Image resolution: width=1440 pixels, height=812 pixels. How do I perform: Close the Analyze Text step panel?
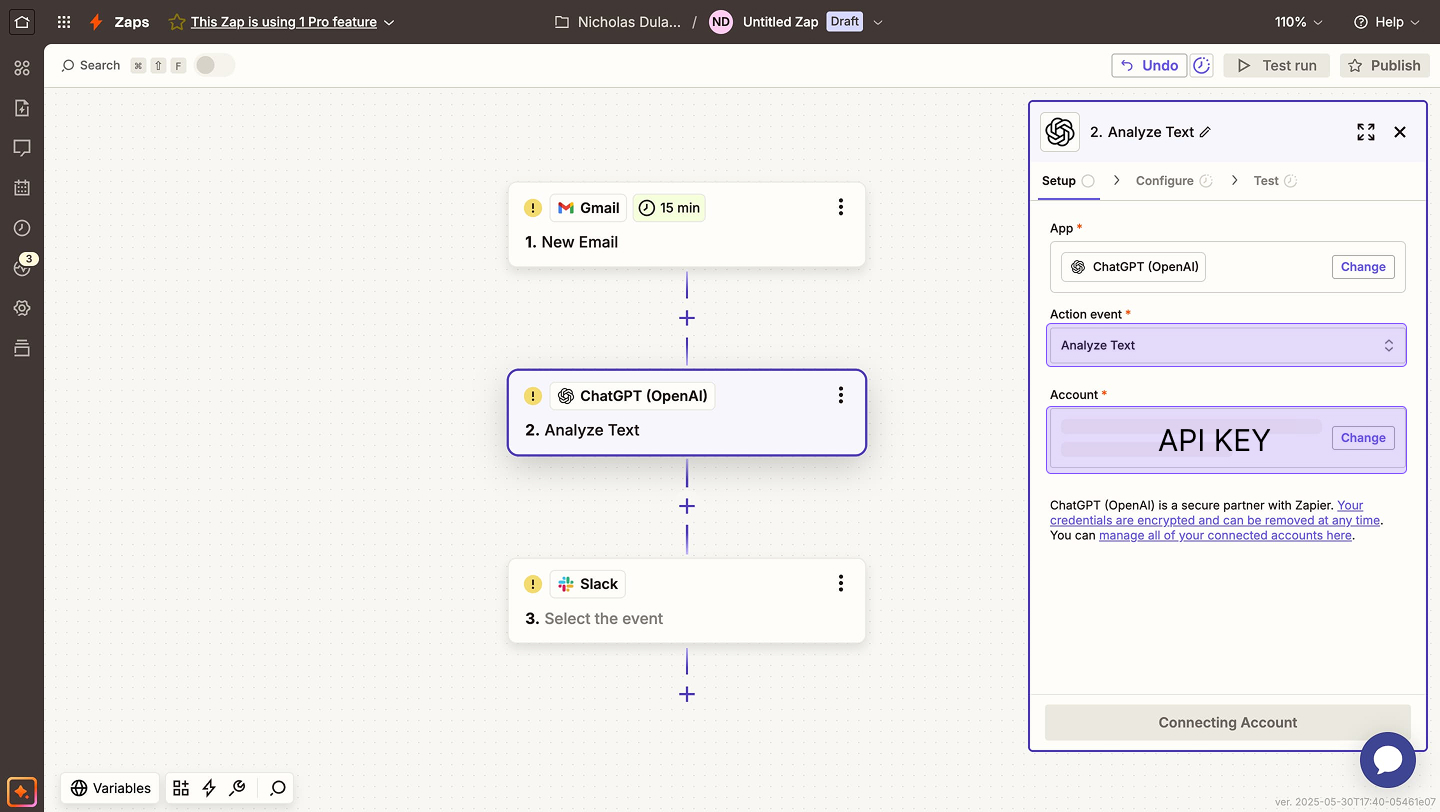[1400, 132]
